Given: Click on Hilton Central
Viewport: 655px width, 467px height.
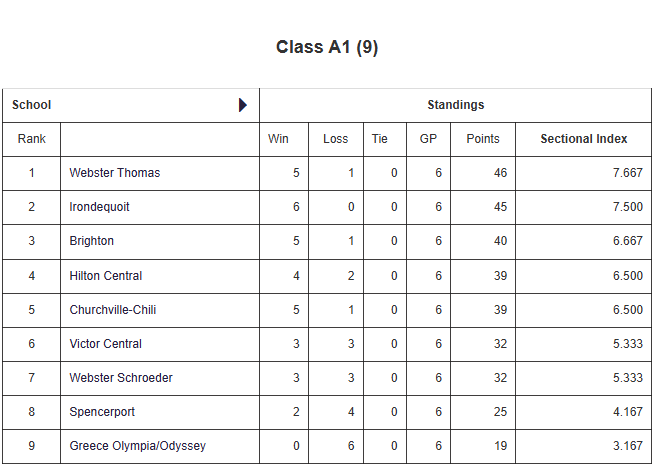Looking at the screenshot, I should coord(106,276).
